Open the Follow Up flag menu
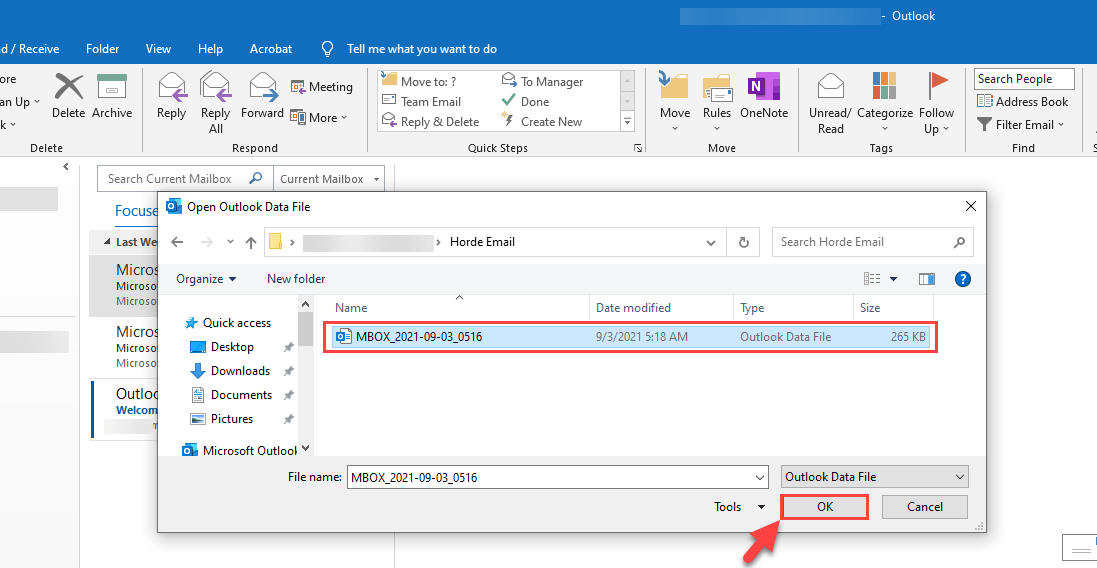This screenshot has height=568, width=1097. pyautogui.click(x=937, y=103)
